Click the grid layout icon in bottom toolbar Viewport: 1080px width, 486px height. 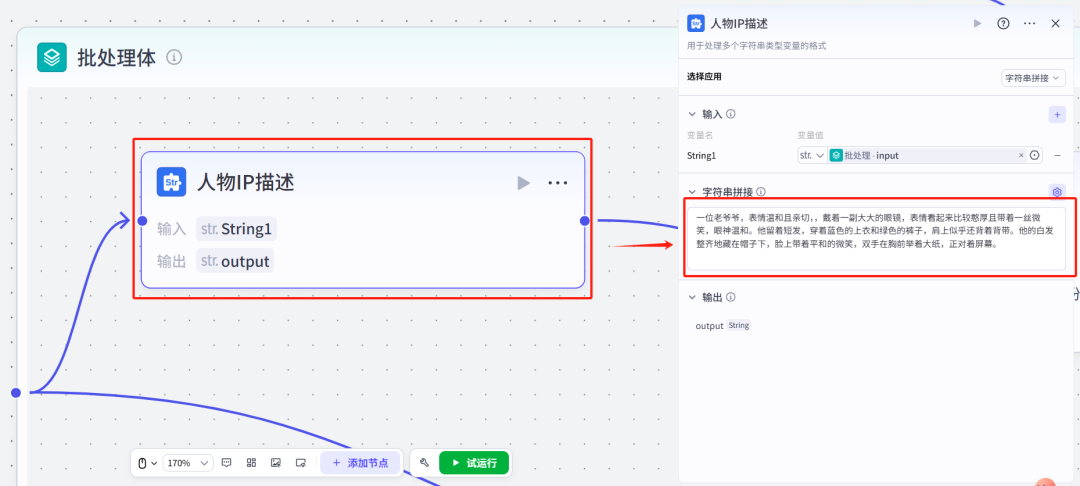pyautogui.click(x=251, y=463)
